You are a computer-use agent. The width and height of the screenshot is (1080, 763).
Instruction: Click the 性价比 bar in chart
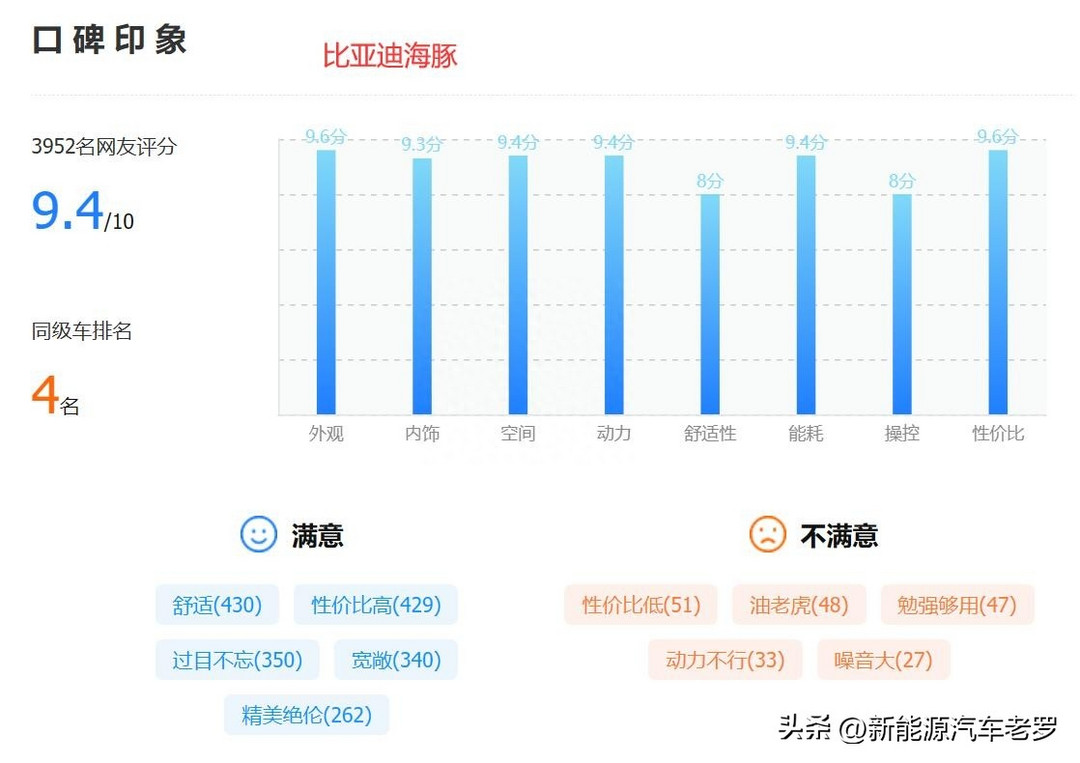click(998, 282)
